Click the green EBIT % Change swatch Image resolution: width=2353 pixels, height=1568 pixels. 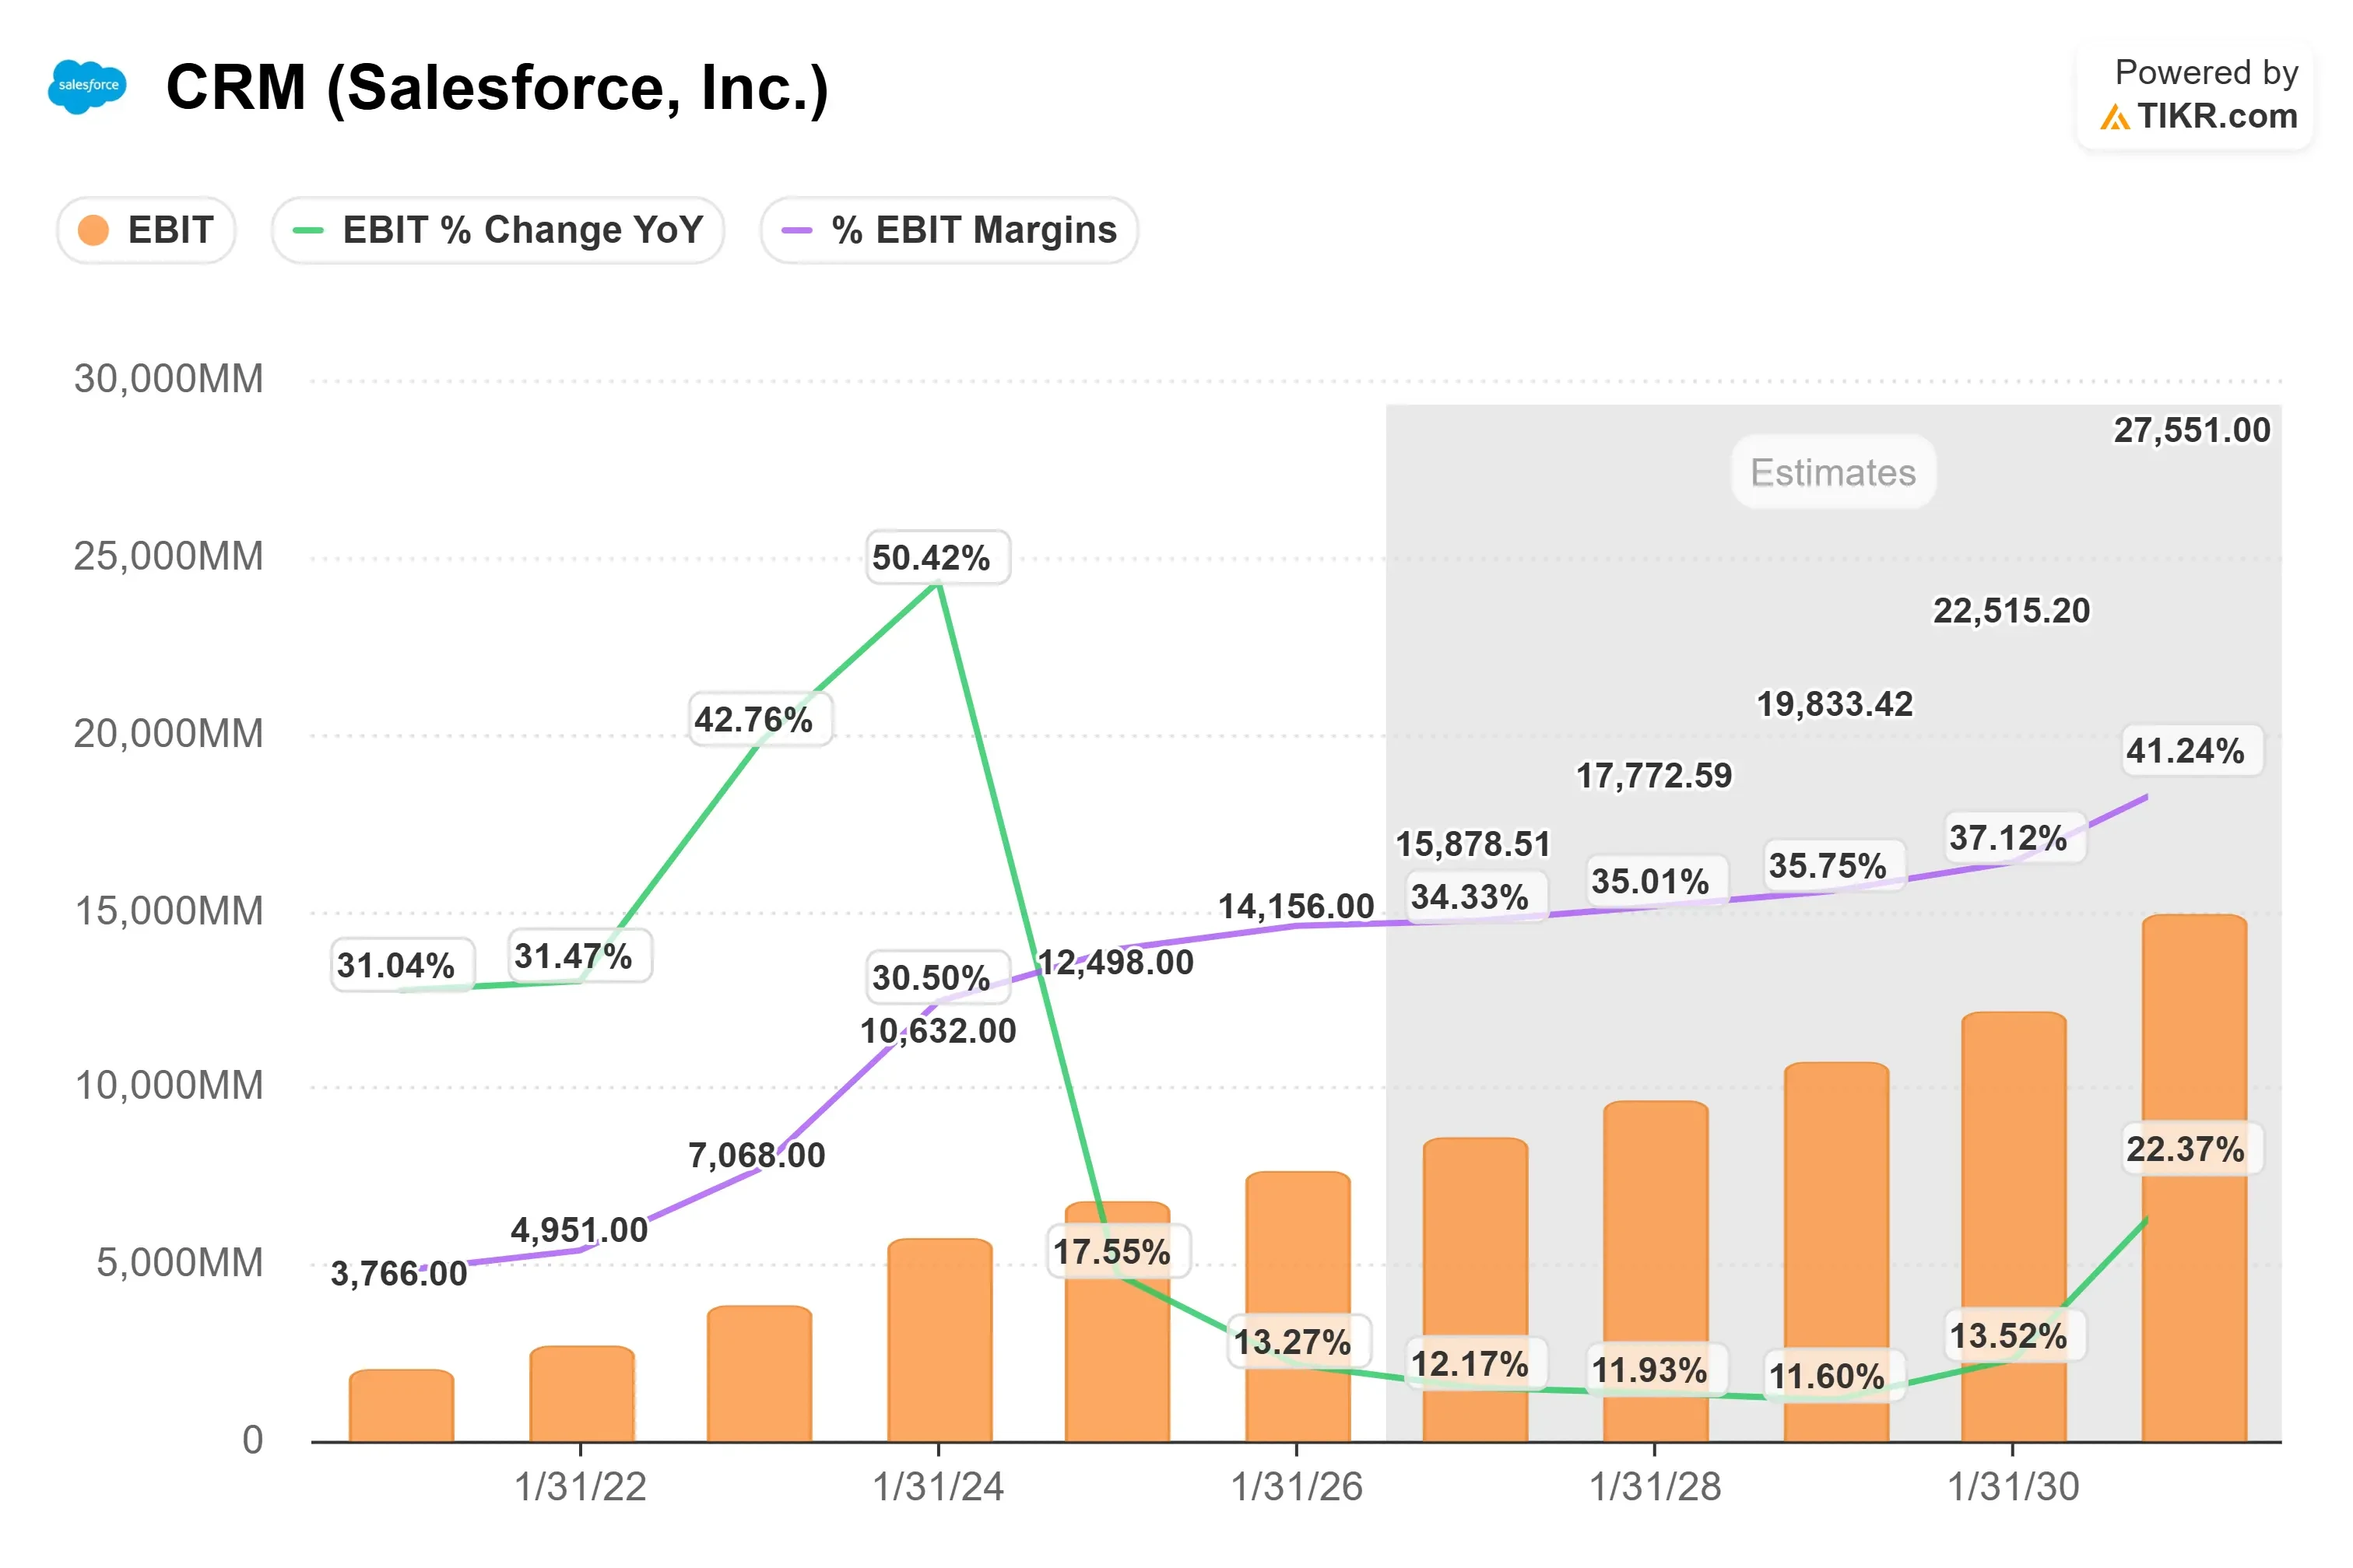(x=307, y=230)
